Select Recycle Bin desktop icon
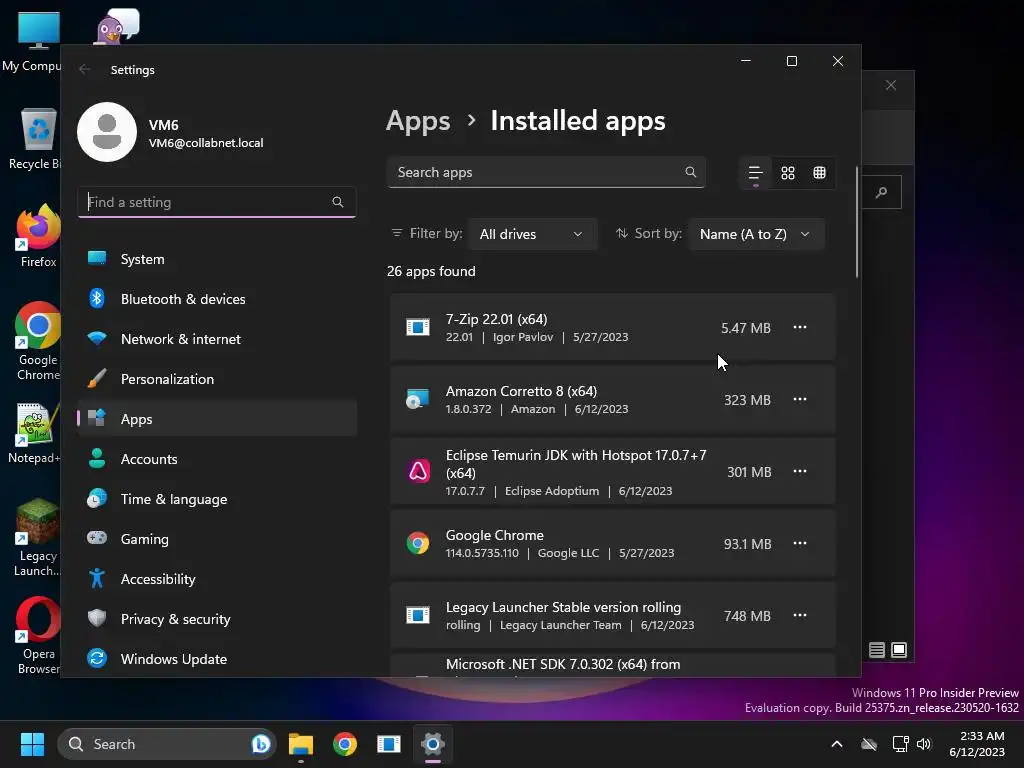Viewport: 1024px width, 768px height. pos(36,138)
